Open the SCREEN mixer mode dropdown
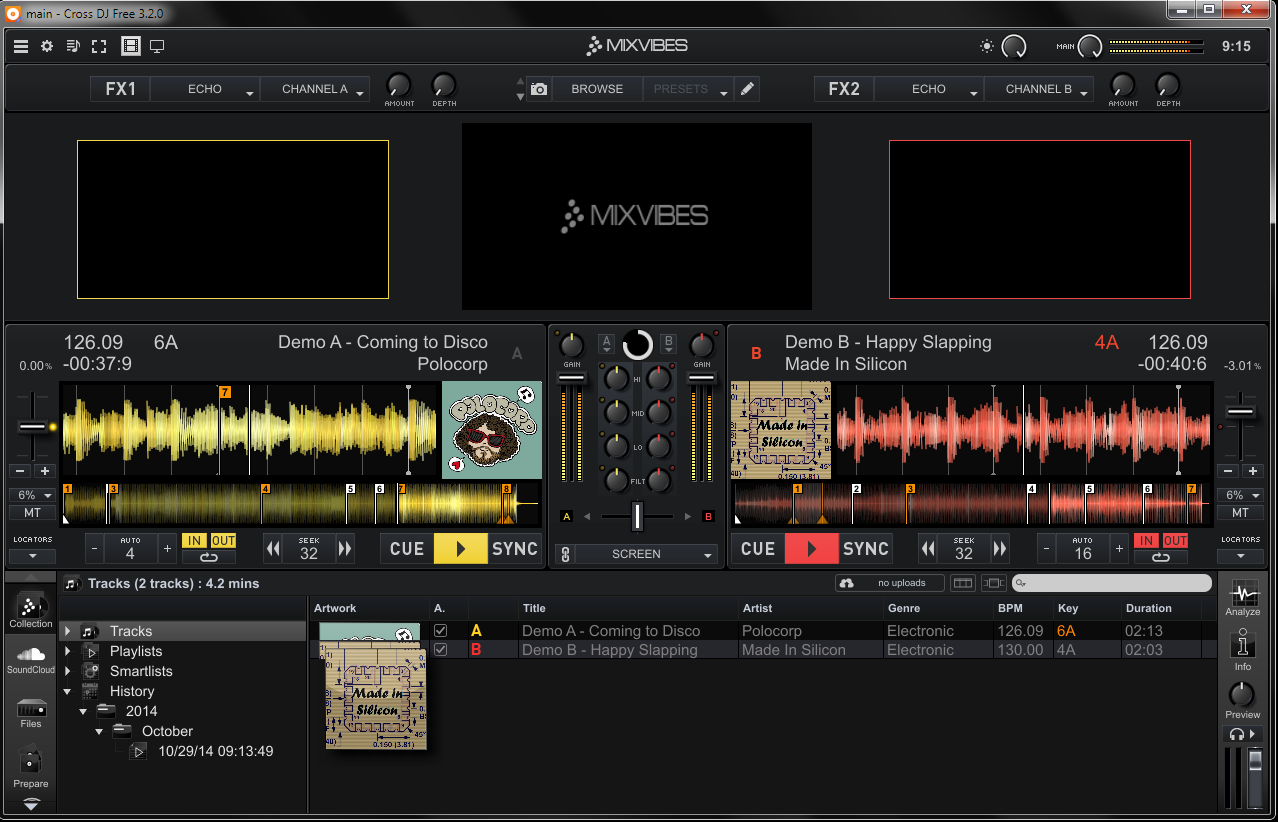Screen dimensions: 1278x822 tap(647, 554)
